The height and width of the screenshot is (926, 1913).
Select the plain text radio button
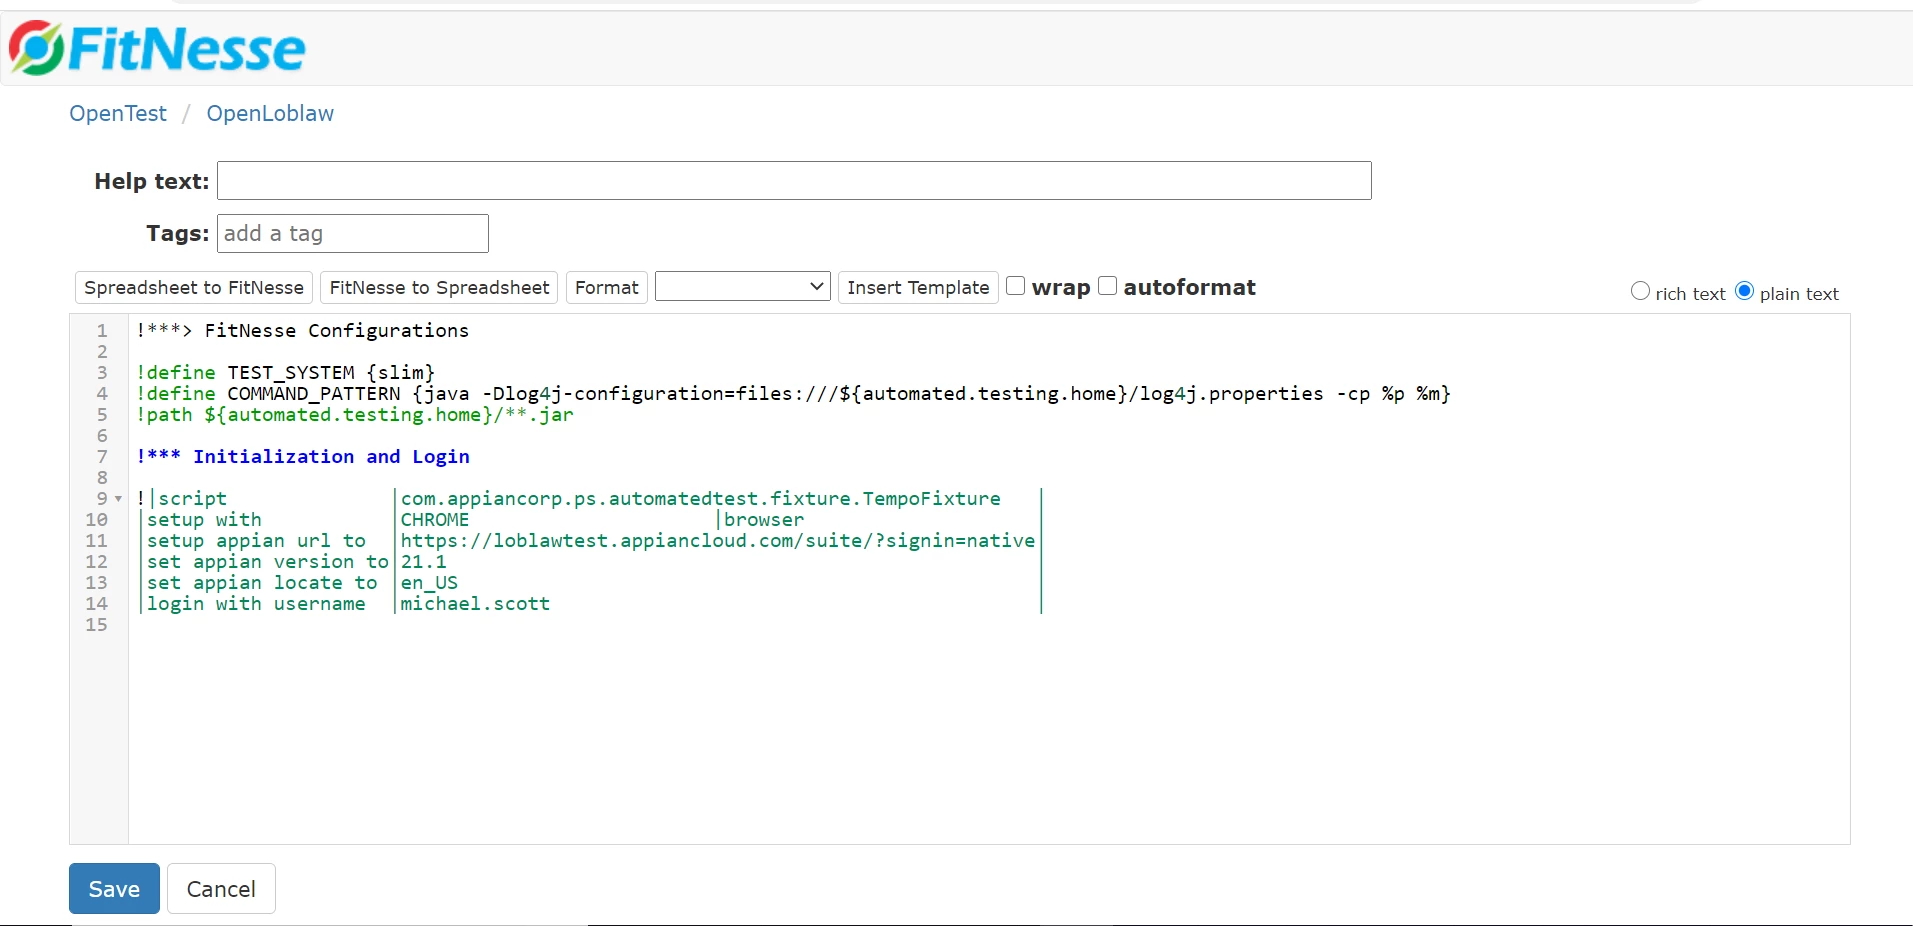(x=1745, y=291)
